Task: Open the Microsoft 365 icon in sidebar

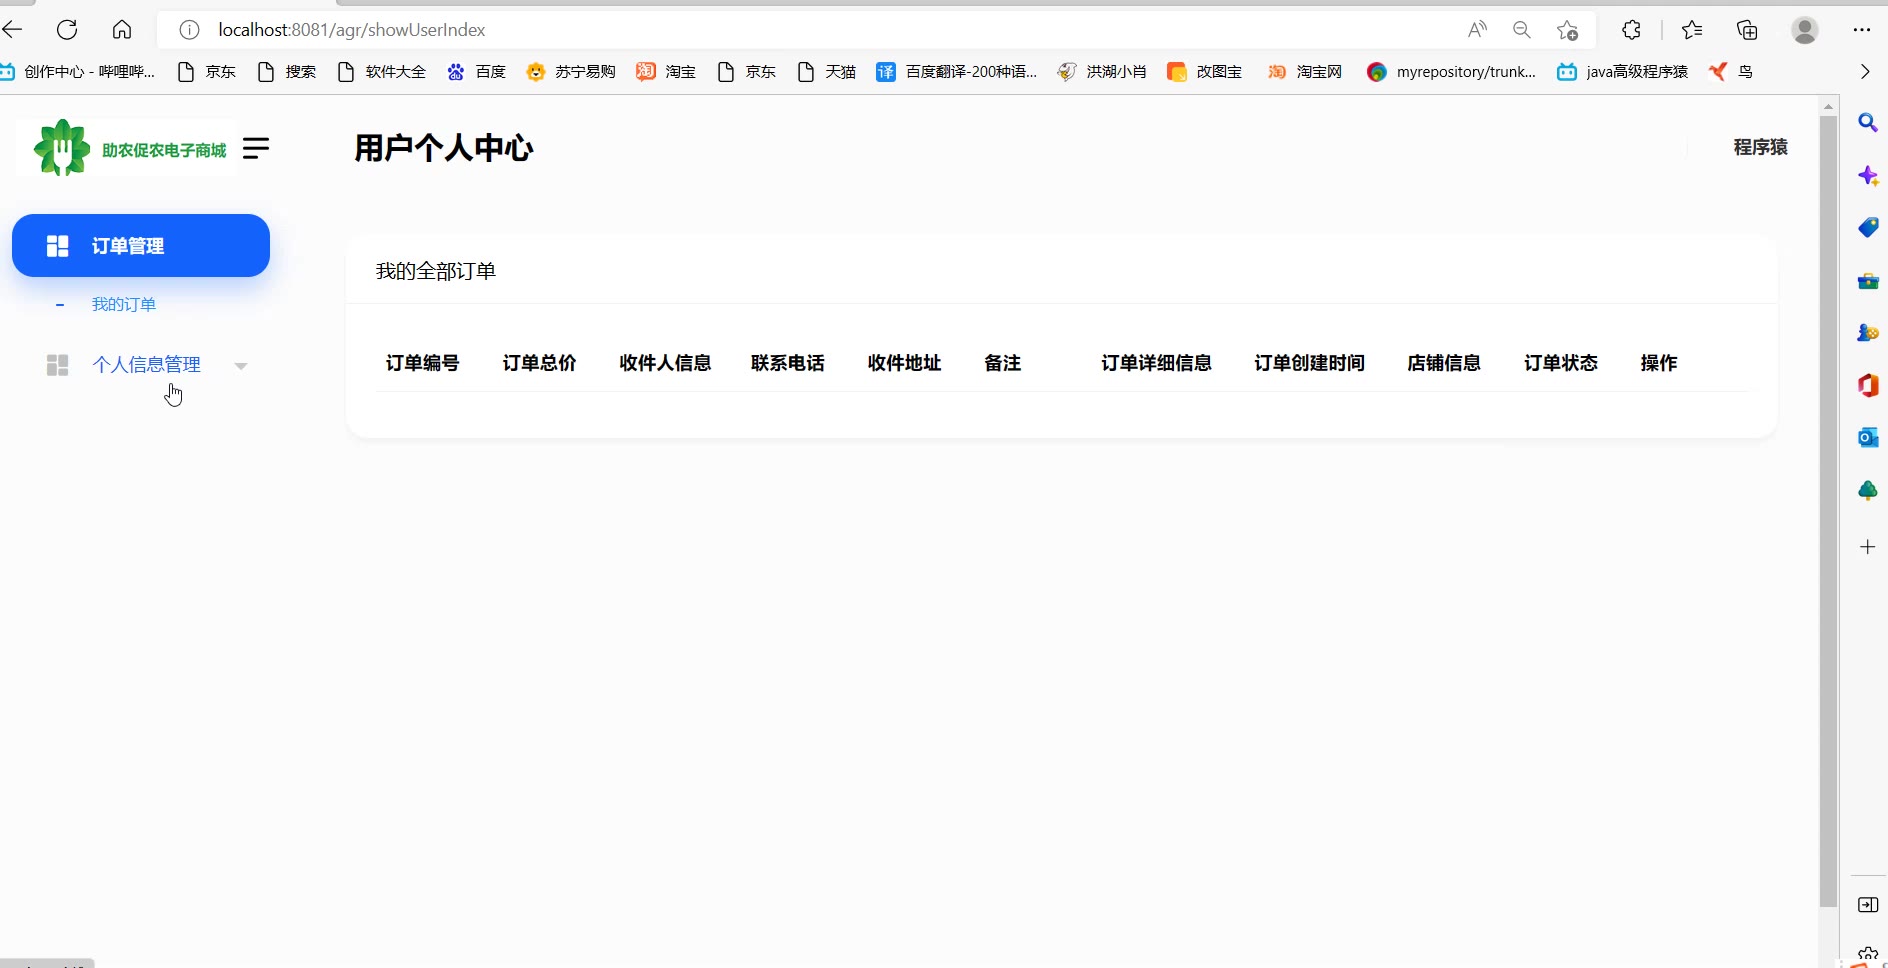Action: [x=1867, y=385]
